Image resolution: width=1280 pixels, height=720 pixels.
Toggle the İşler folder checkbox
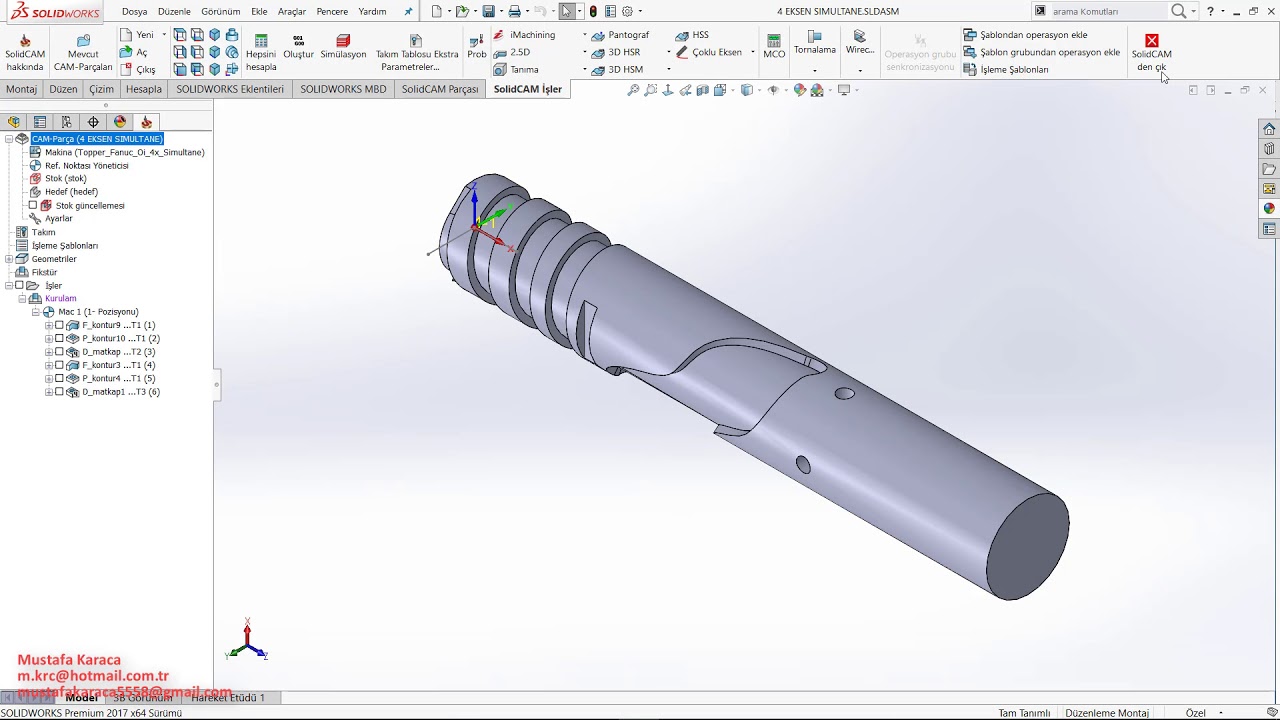click(x=19, y=285)
